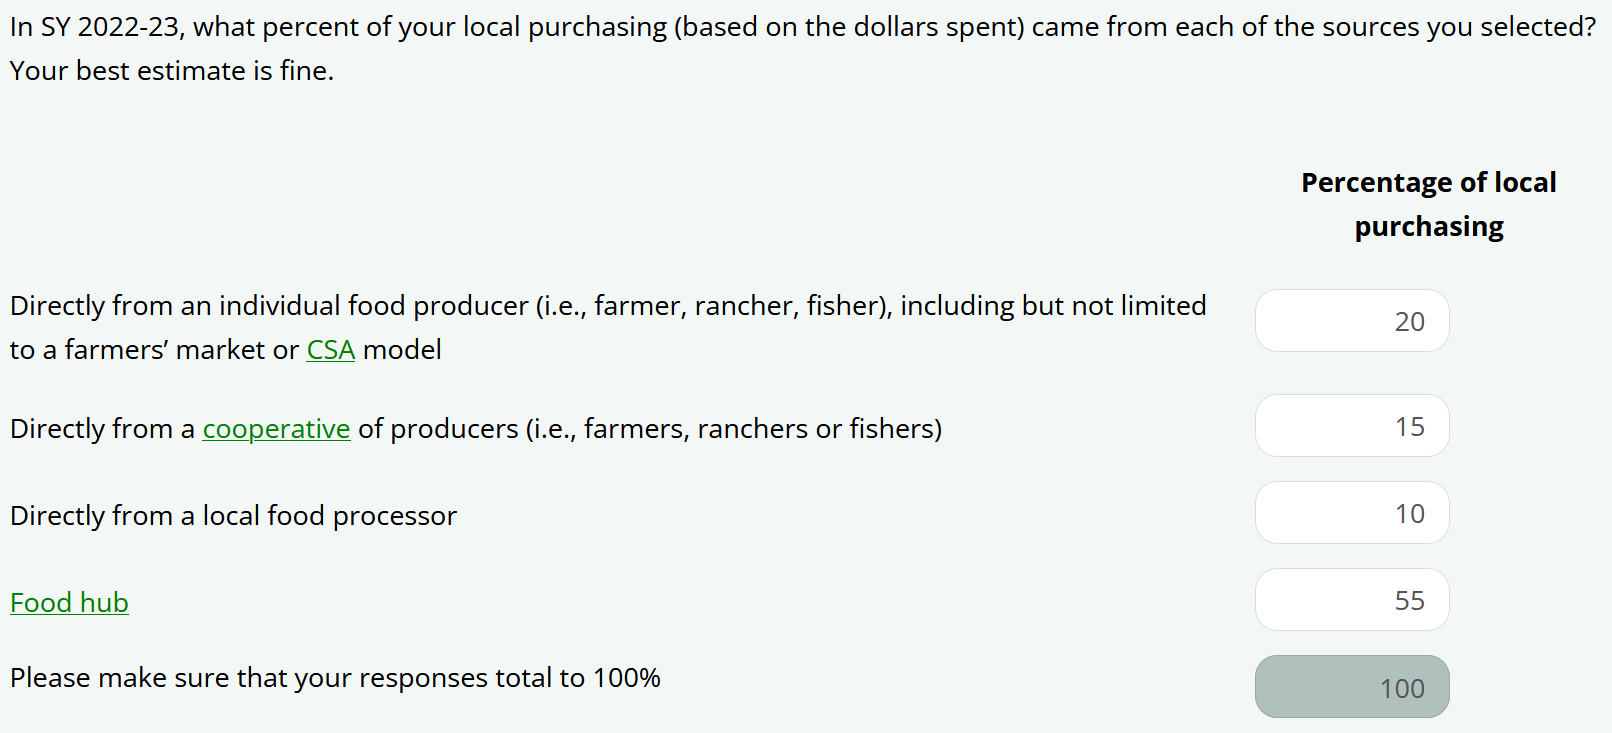1612x733 pixels.
Task: Select the cooperative percentage field showing 15
Action: point(1351,426)
